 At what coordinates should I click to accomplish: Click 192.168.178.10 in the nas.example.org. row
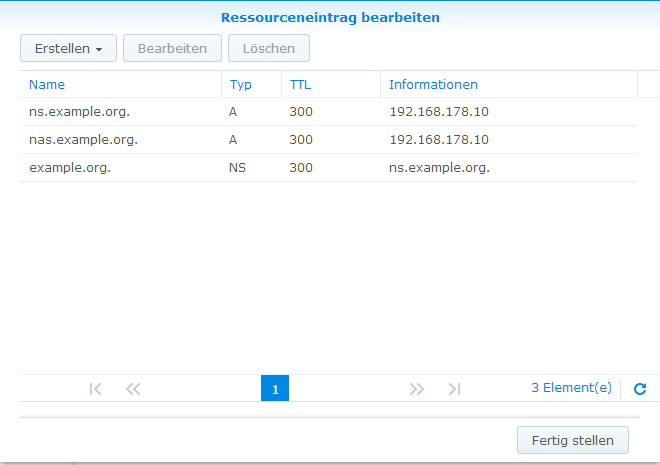[x=439, y=140]
